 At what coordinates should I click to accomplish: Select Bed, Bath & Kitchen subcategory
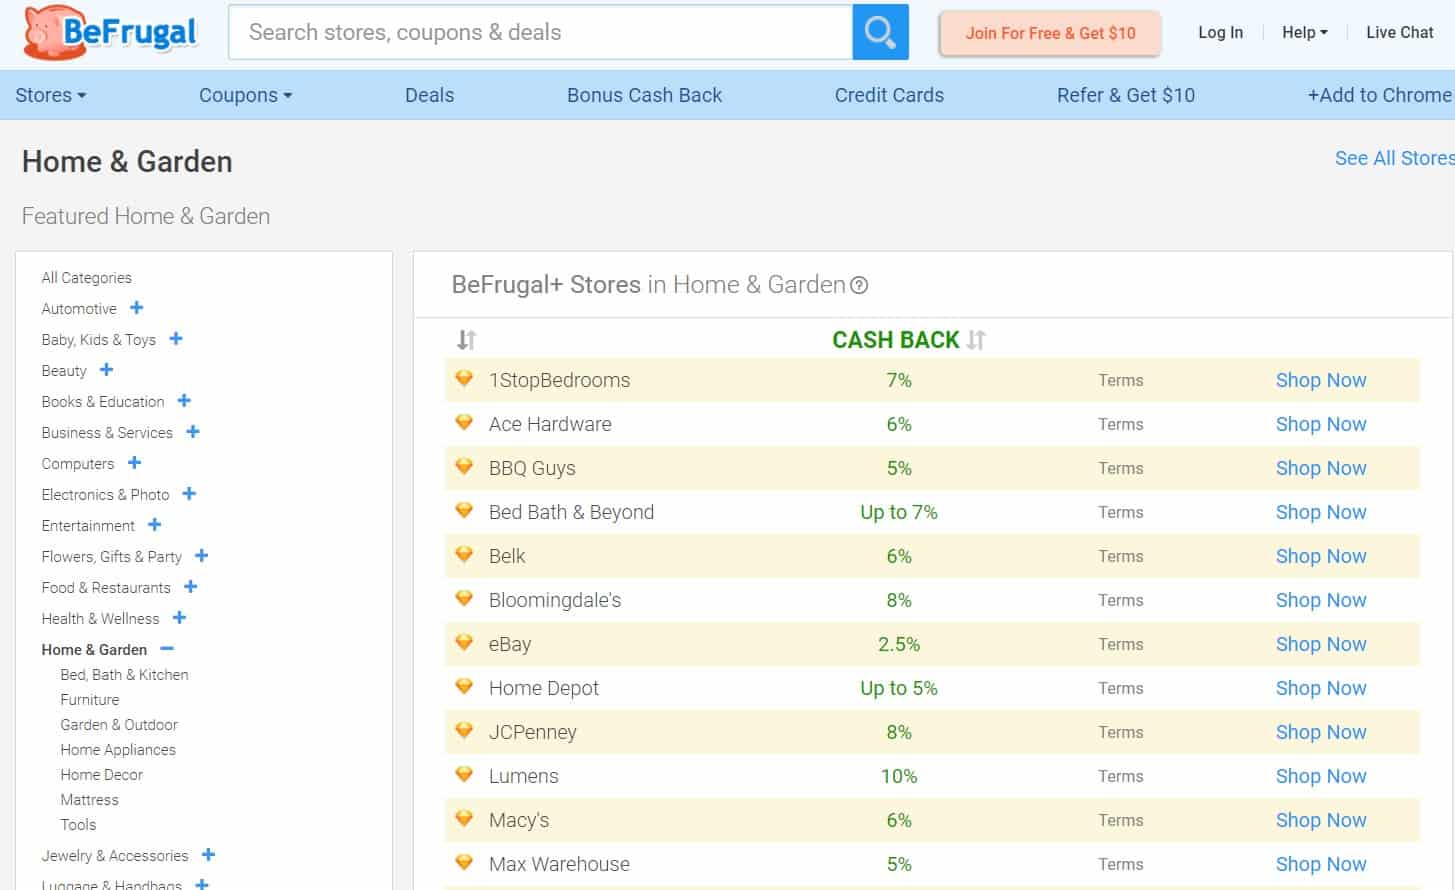tap(124, 675)
